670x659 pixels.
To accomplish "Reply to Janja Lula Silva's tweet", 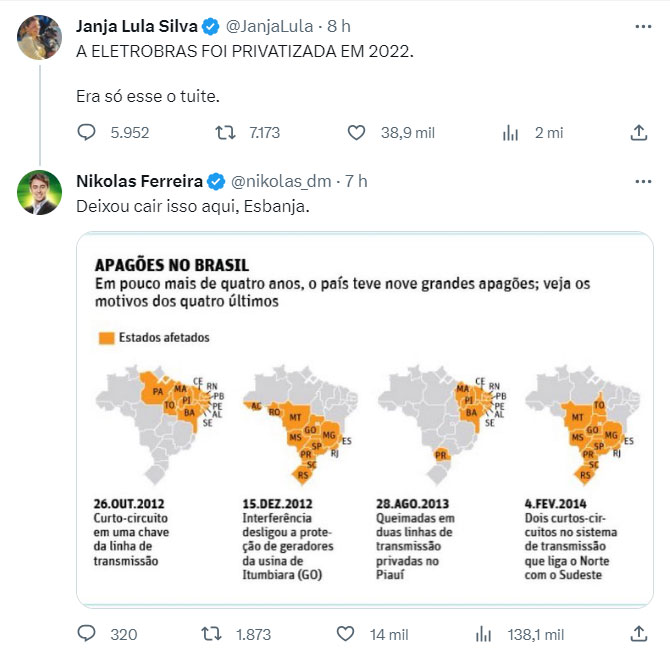I will tap(87, 133).
